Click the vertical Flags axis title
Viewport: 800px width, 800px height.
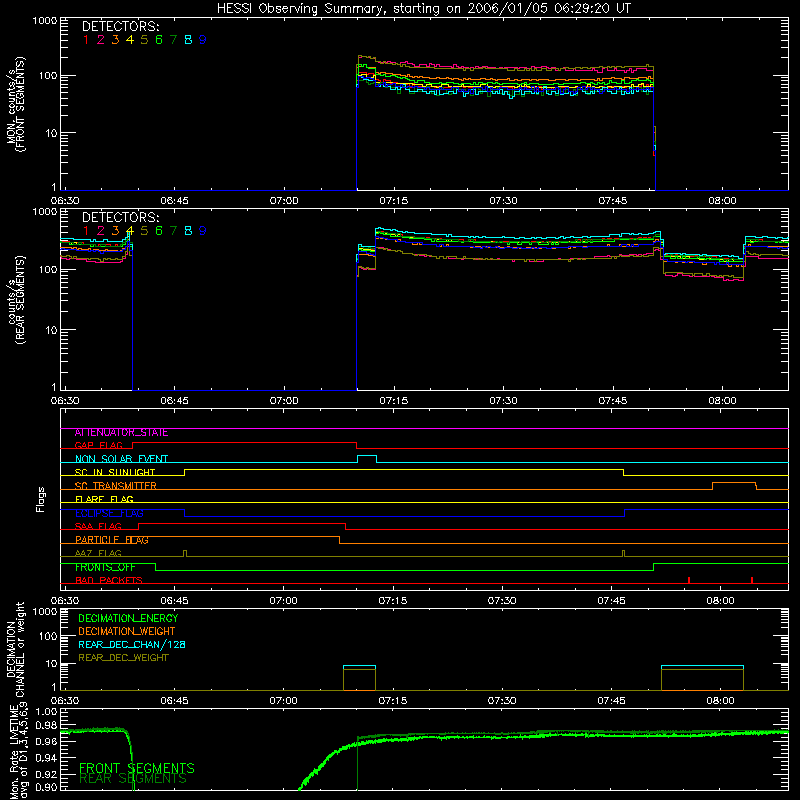(41, 500)
